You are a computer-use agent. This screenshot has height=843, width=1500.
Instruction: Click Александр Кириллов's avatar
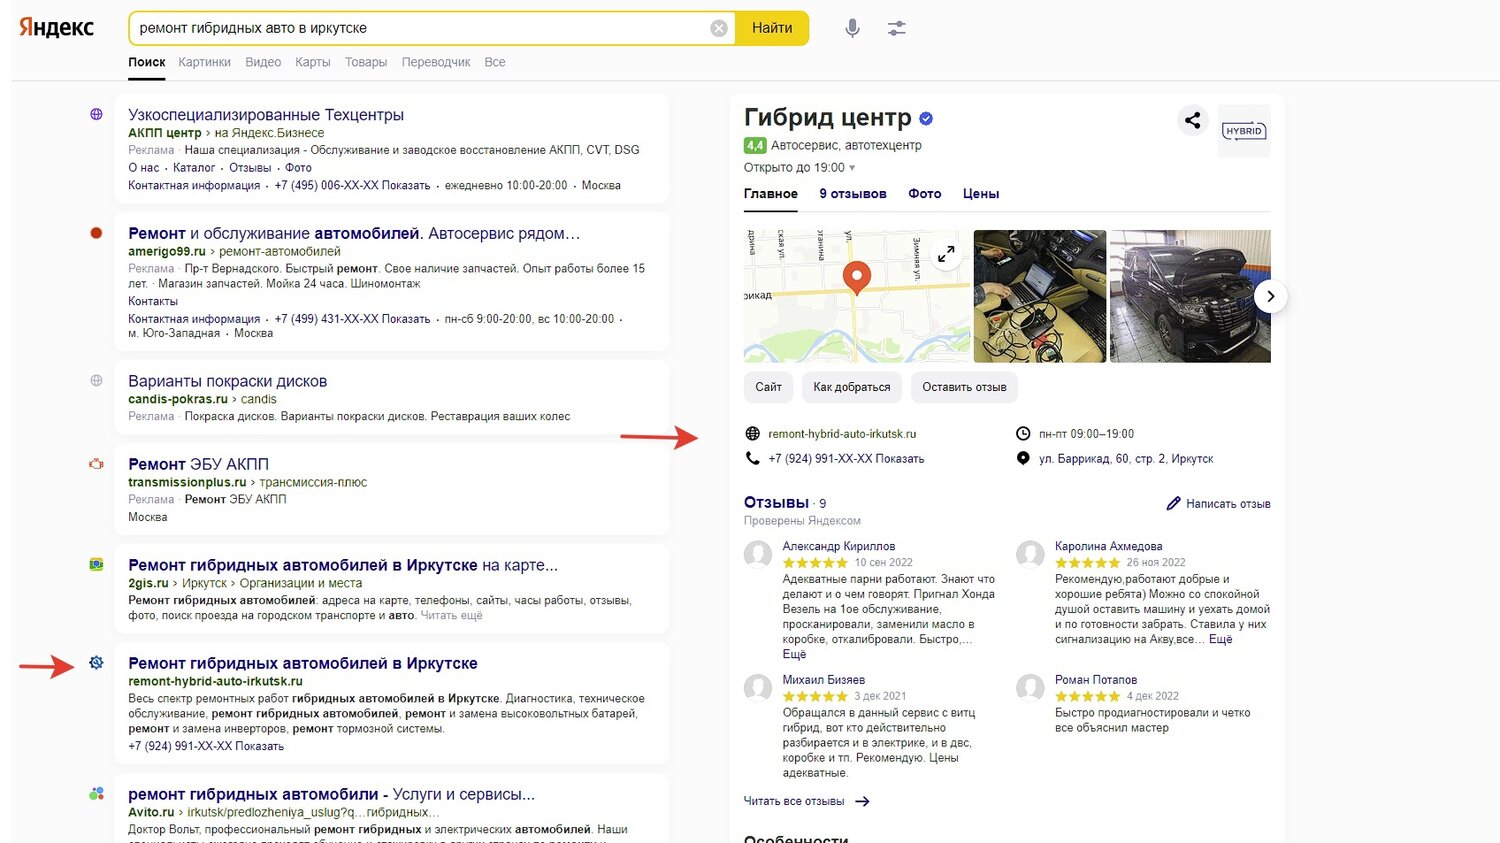[x=758, y=554]
